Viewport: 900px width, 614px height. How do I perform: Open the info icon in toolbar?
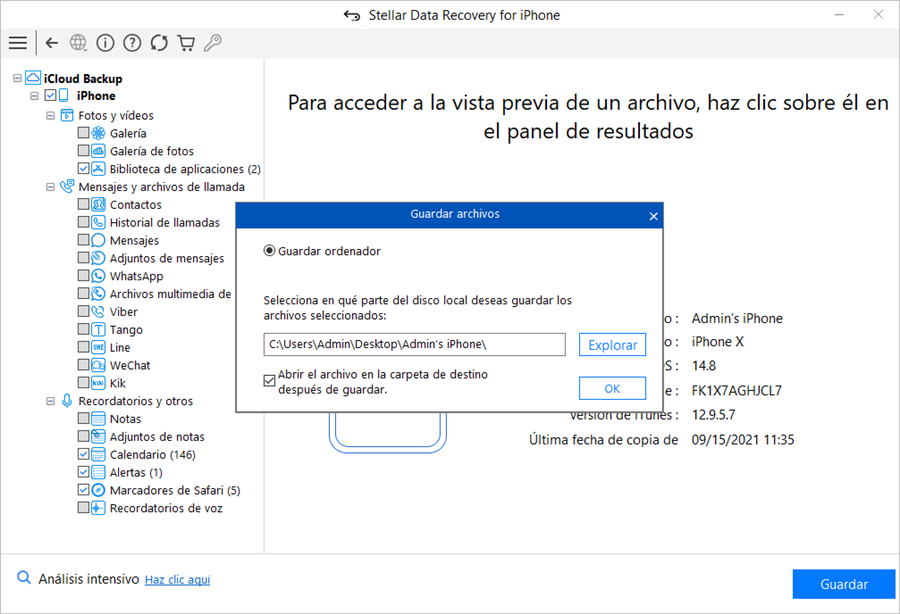(105, 43)
